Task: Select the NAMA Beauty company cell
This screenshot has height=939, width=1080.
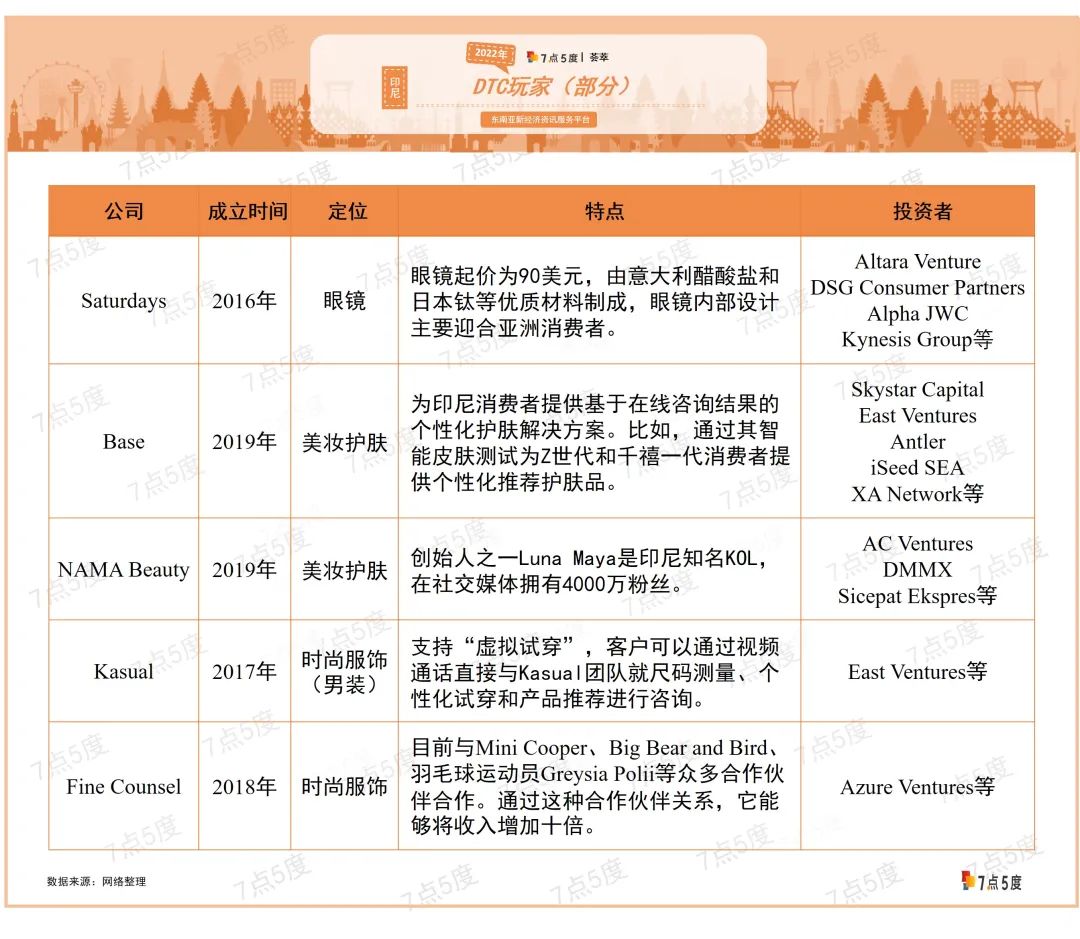Action: point(124,570)
